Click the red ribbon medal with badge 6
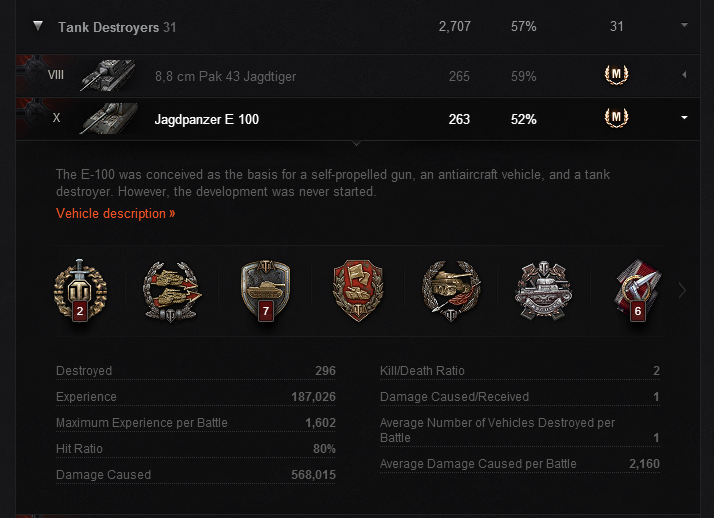This screenshot has width=714, height=518. point(633,290)
